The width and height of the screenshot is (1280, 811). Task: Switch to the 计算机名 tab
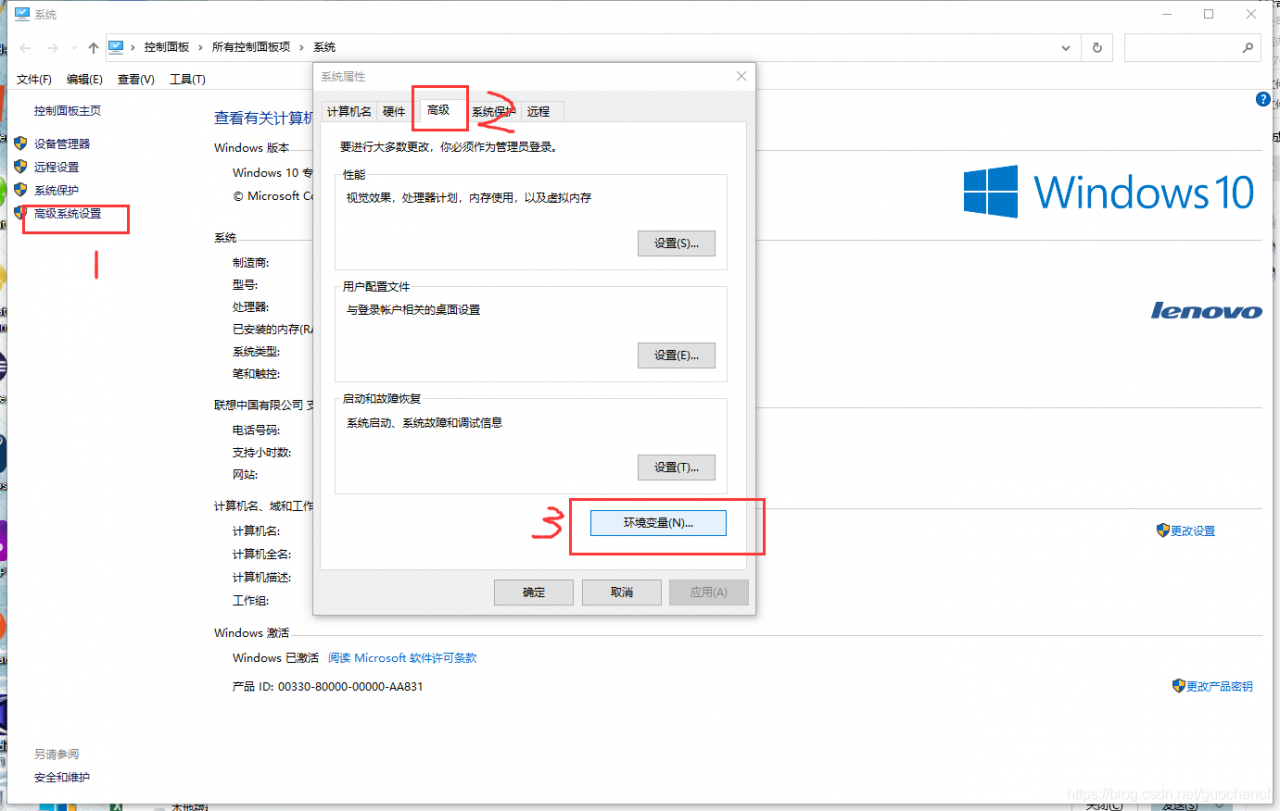click(349, 112)
